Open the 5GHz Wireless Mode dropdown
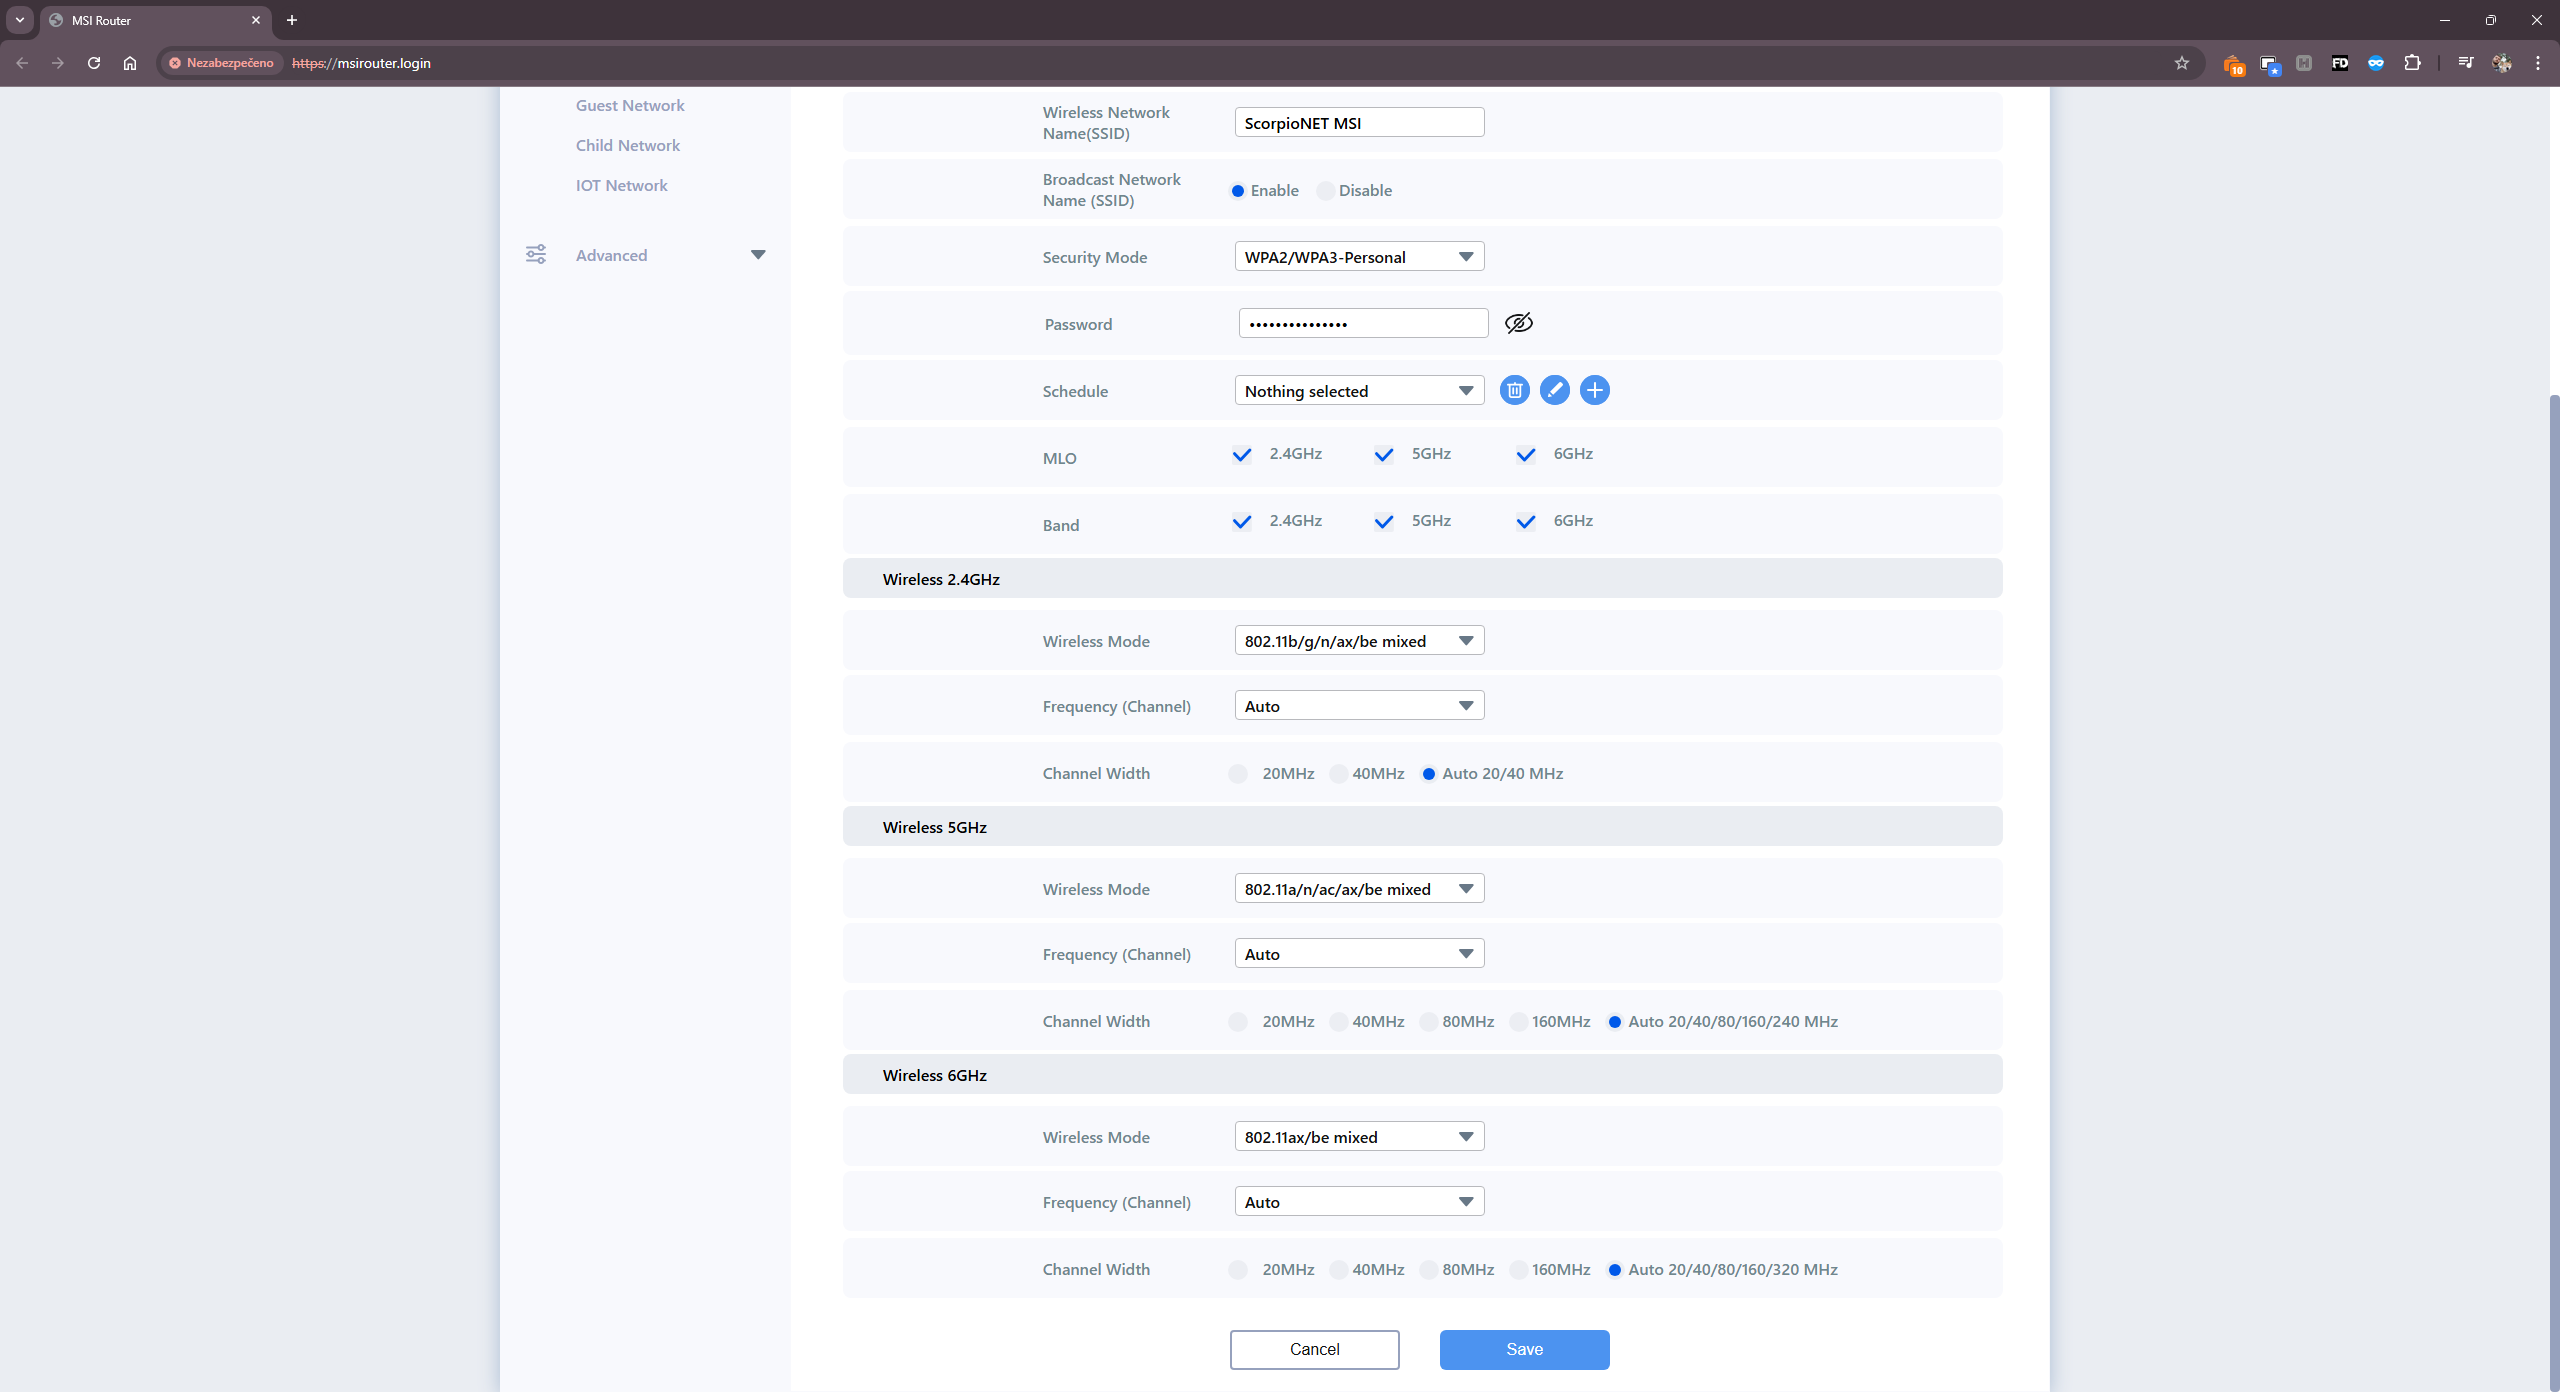 pos(1358,889)
